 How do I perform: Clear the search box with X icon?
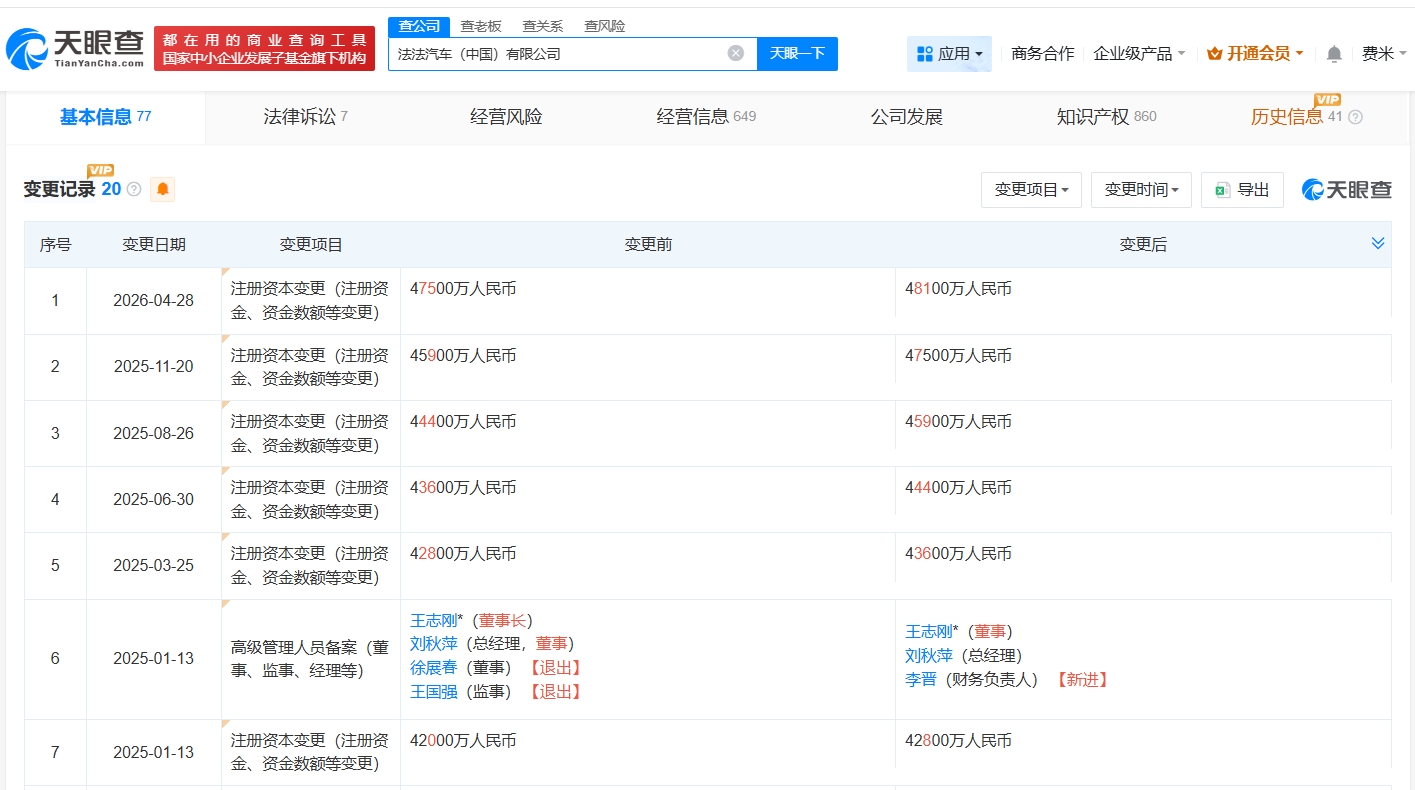735,53
